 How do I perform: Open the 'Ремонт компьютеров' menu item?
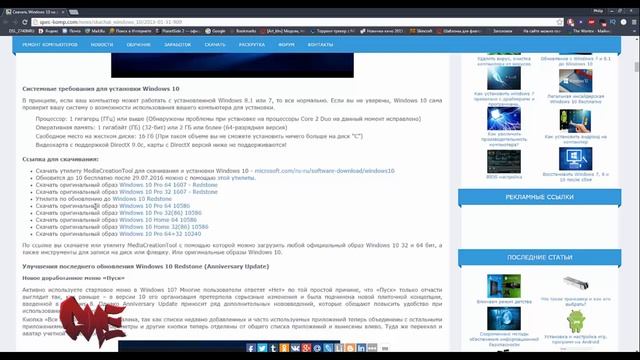click(50, 44)
